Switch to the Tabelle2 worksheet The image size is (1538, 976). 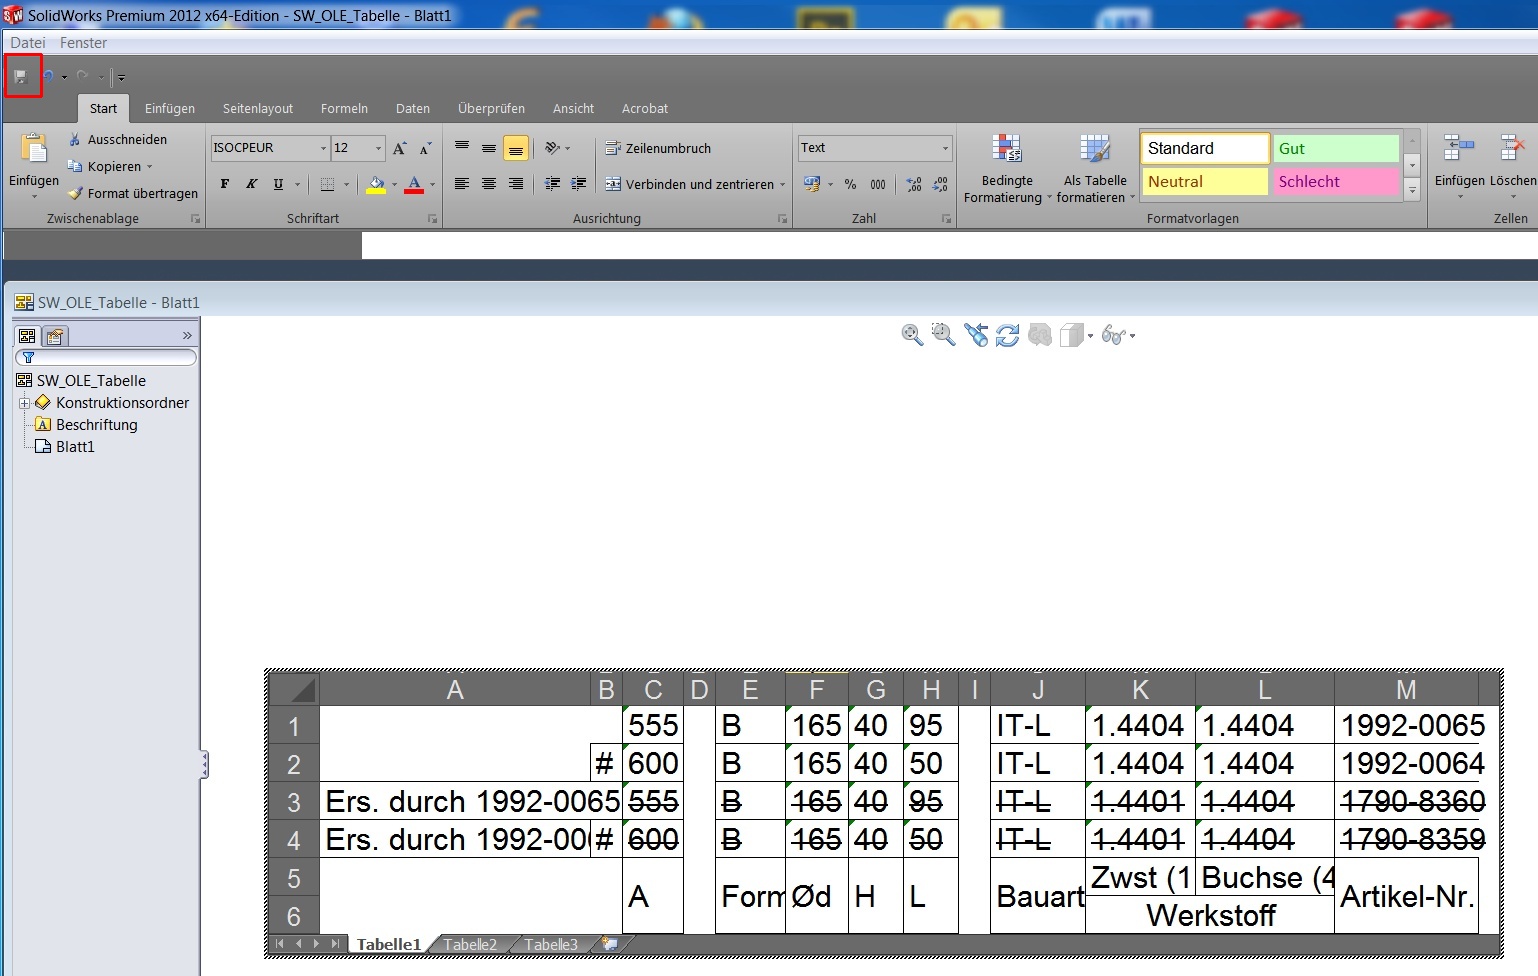(x=469, y=944)
